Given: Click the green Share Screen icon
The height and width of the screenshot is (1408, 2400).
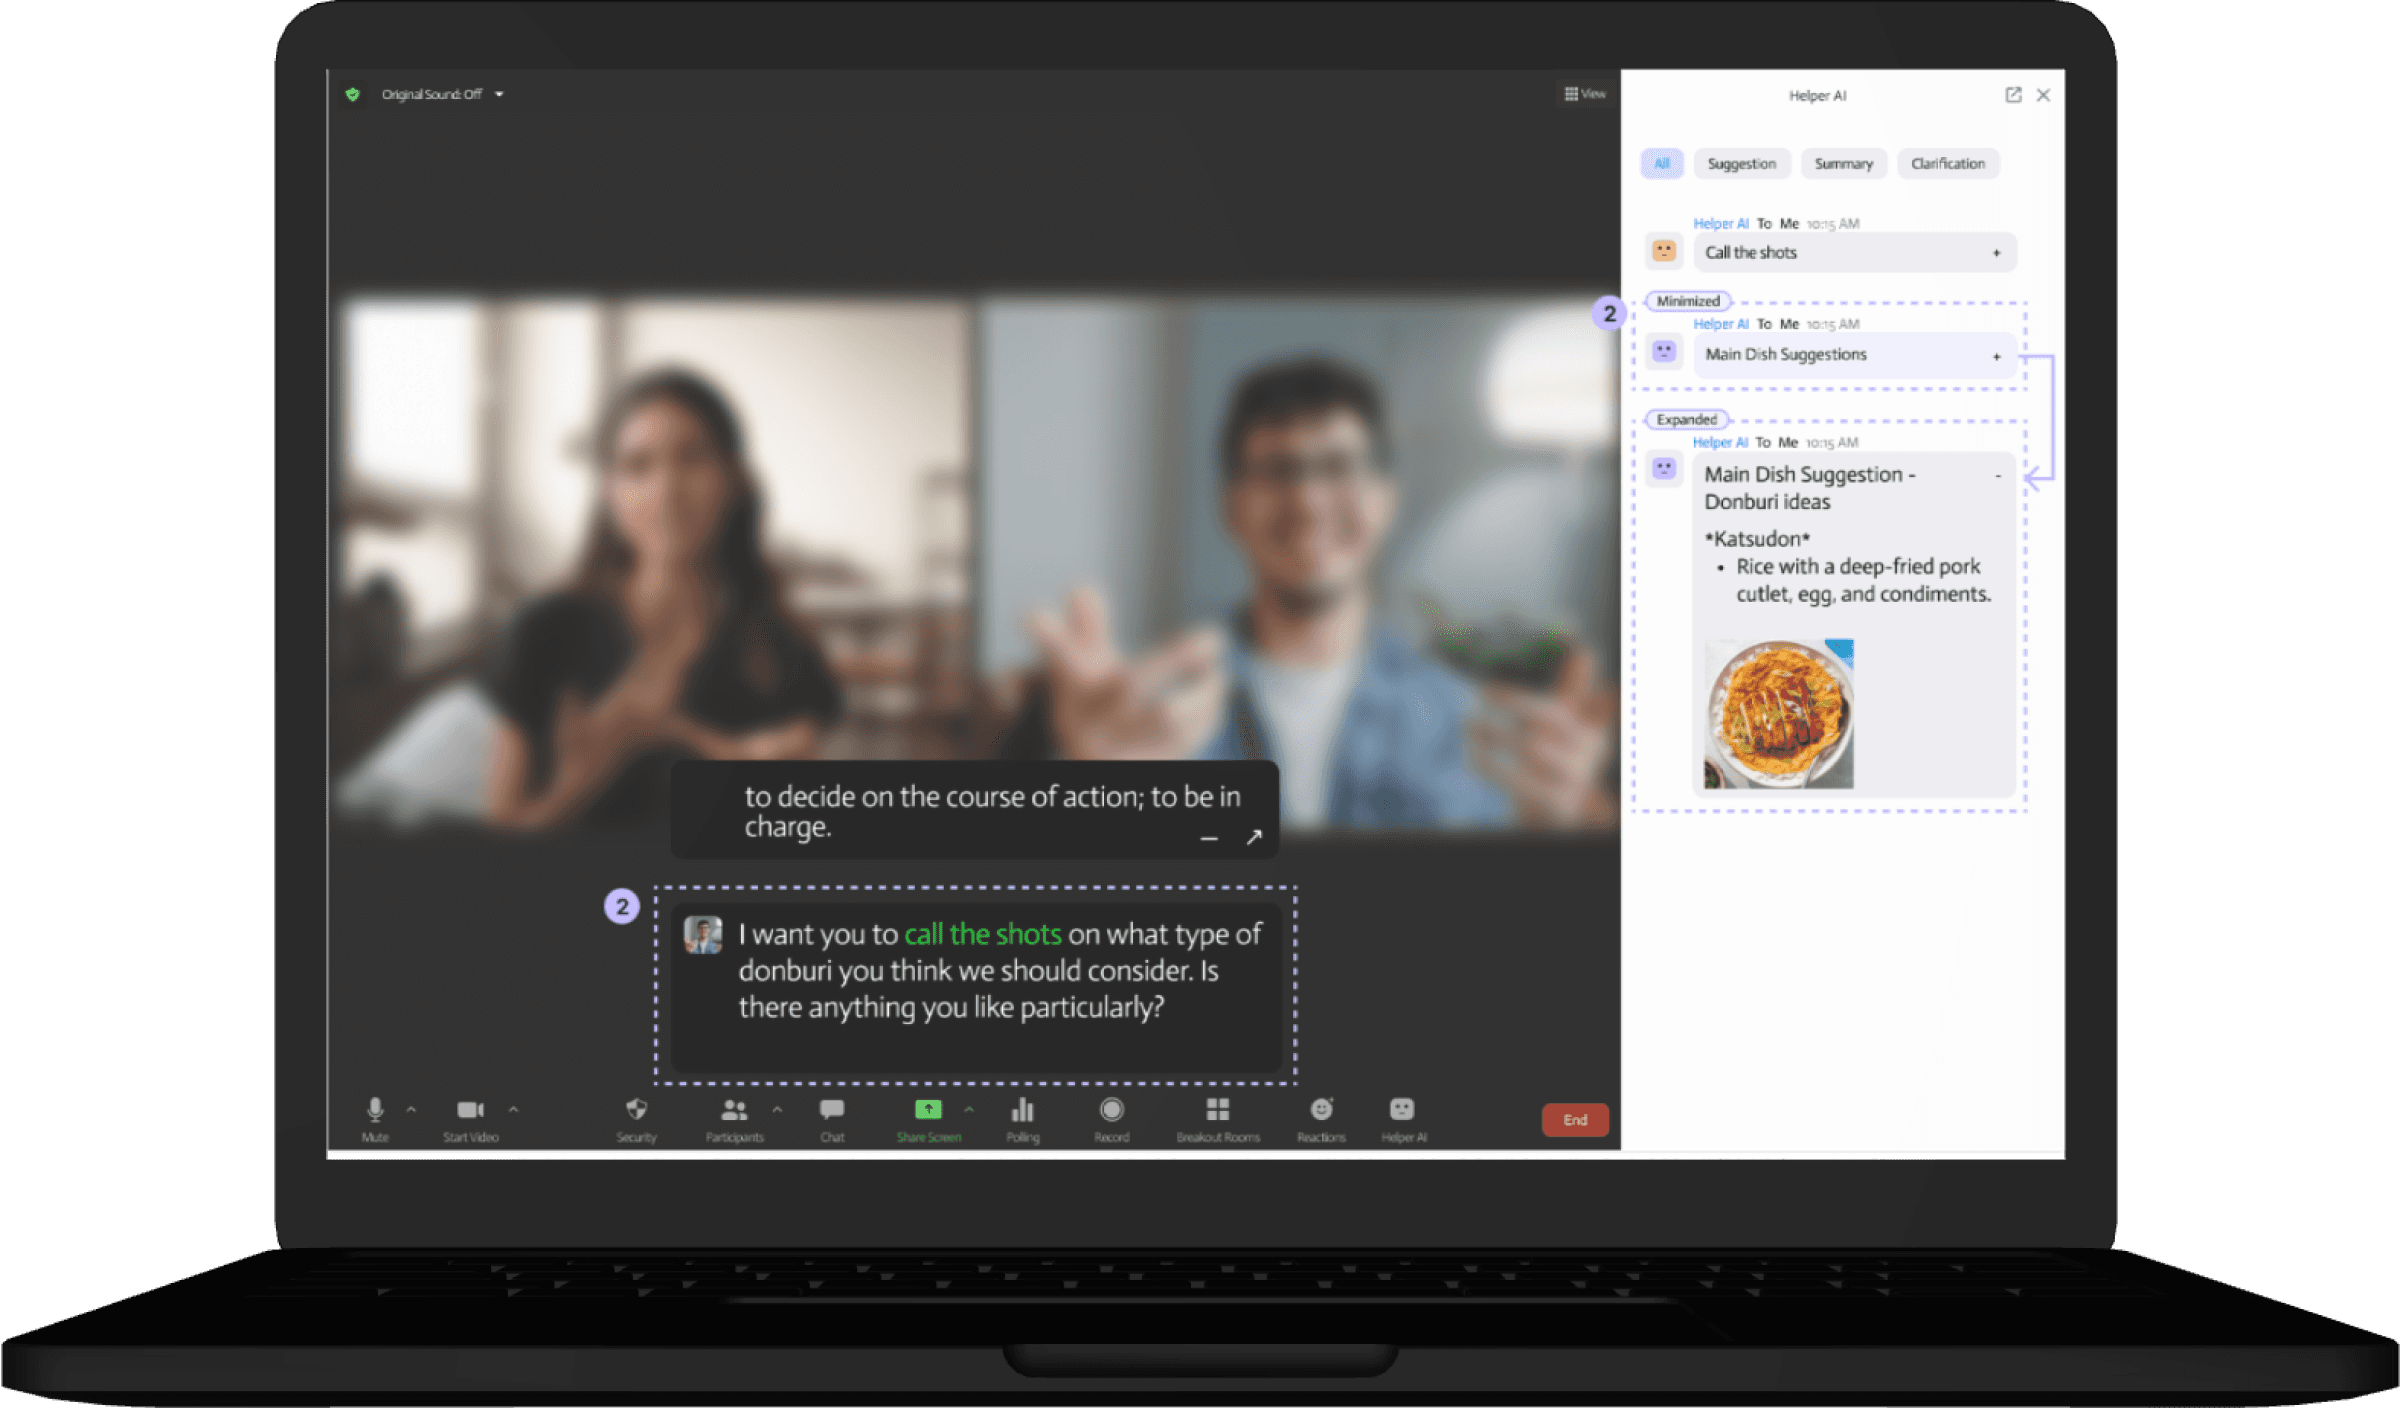Looking at the screenshot, I should point(928,1109).
